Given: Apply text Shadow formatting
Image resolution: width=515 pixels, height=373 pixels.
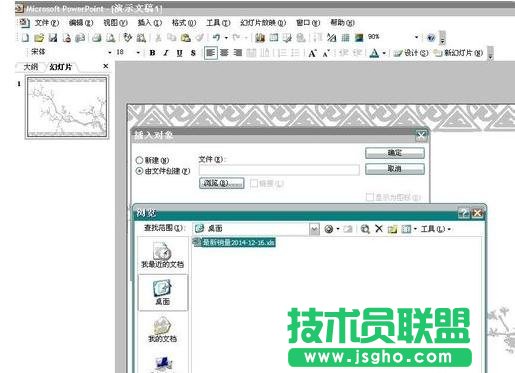Looking at the screenshot, I should tap(193, 53).
